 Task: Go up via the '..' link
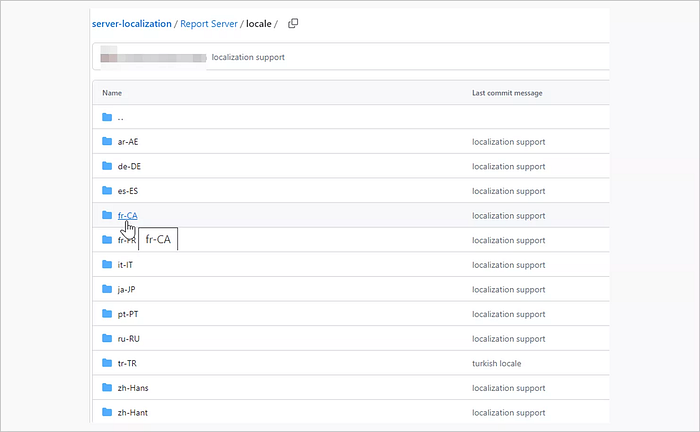pos(121,118)
